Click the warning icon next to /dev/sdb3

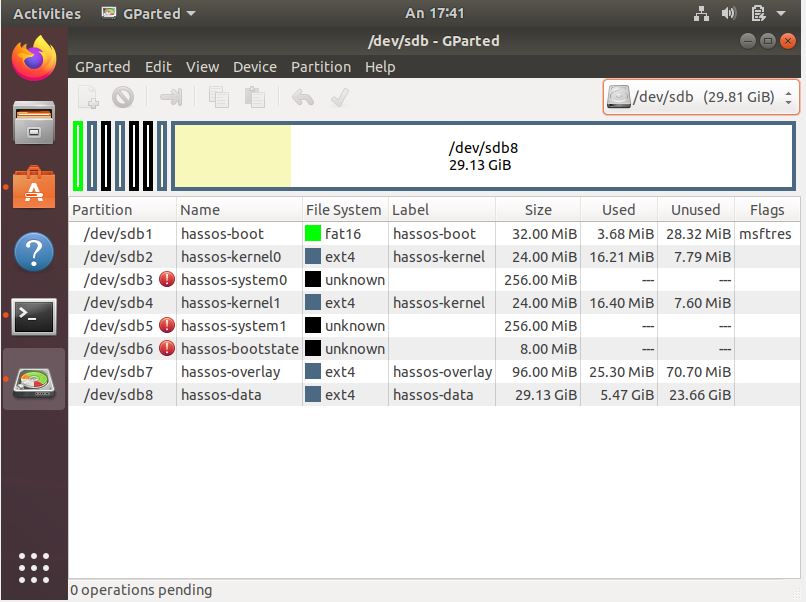[x=167, y=279]
